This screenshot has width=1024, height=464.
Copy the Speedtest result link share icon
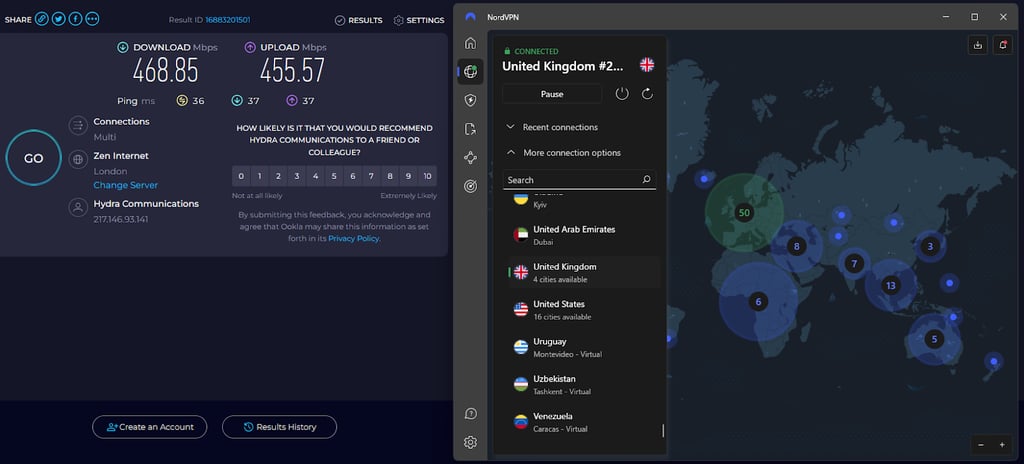click(42, 20)
